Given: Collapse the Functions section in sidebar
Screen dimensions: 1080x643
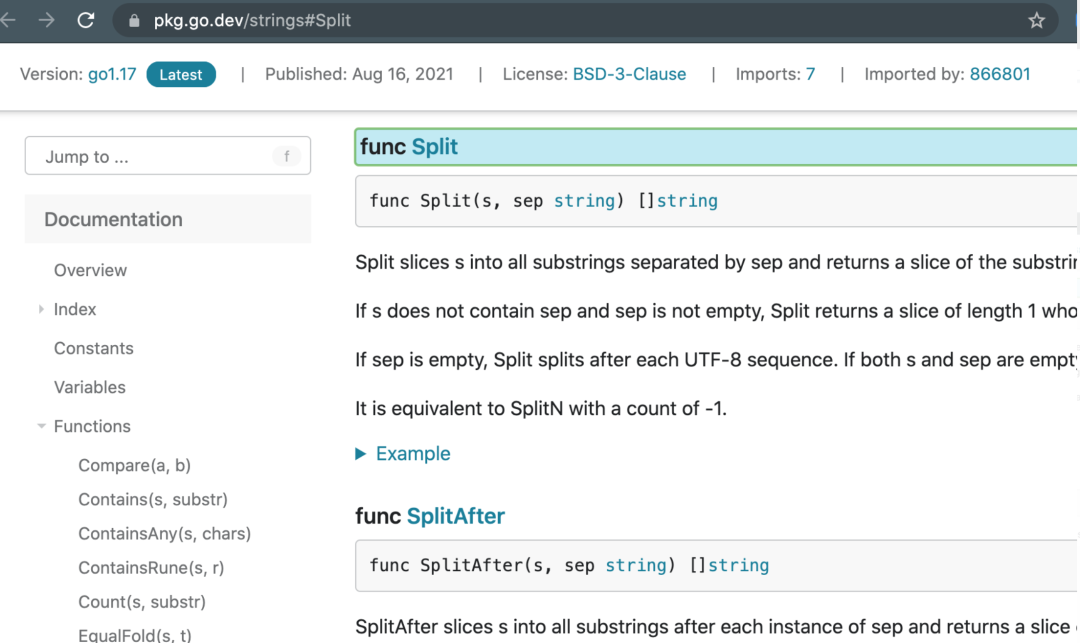Looking at the screenshot, I should click(x=42, y=427).
